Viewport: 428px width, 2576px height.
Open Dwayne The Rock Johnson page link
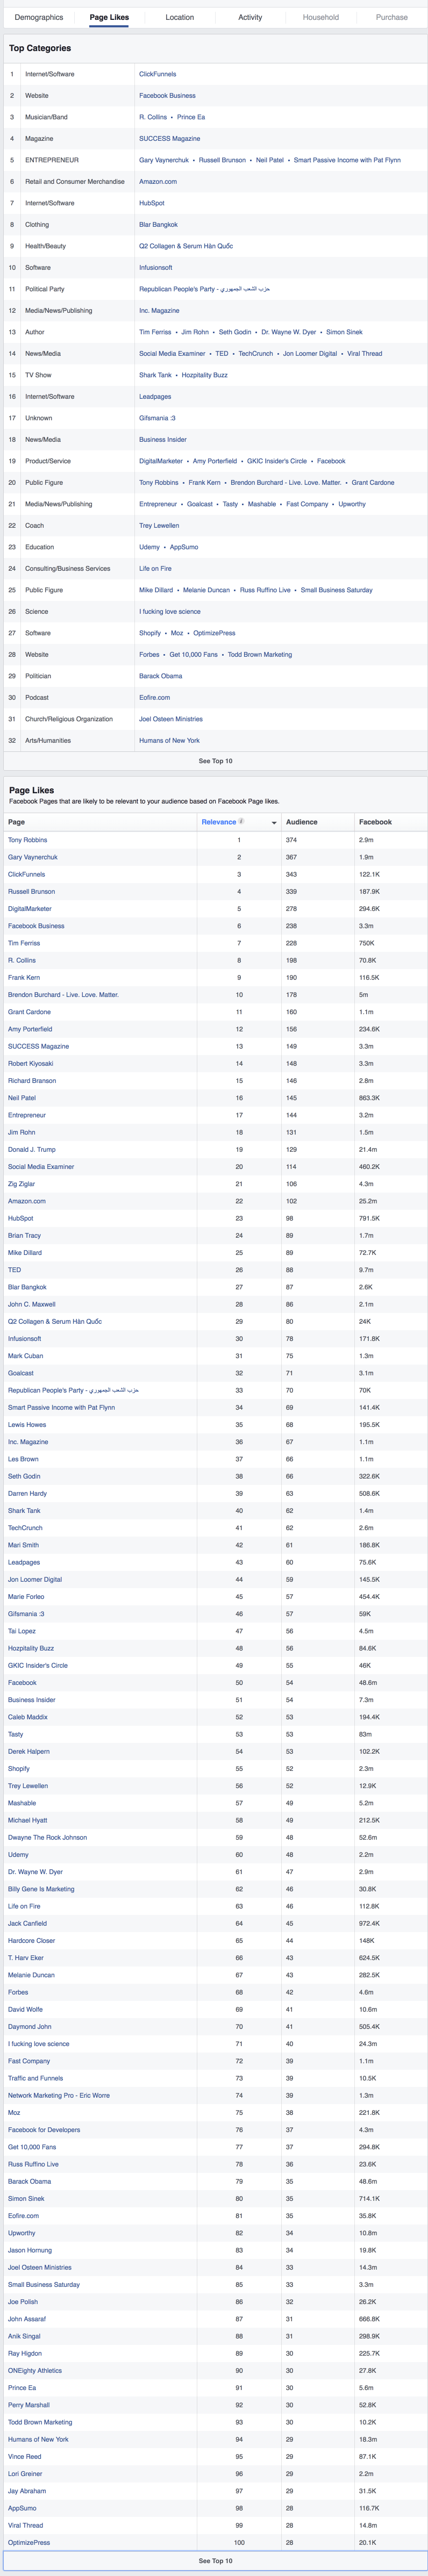[47, 1837]
